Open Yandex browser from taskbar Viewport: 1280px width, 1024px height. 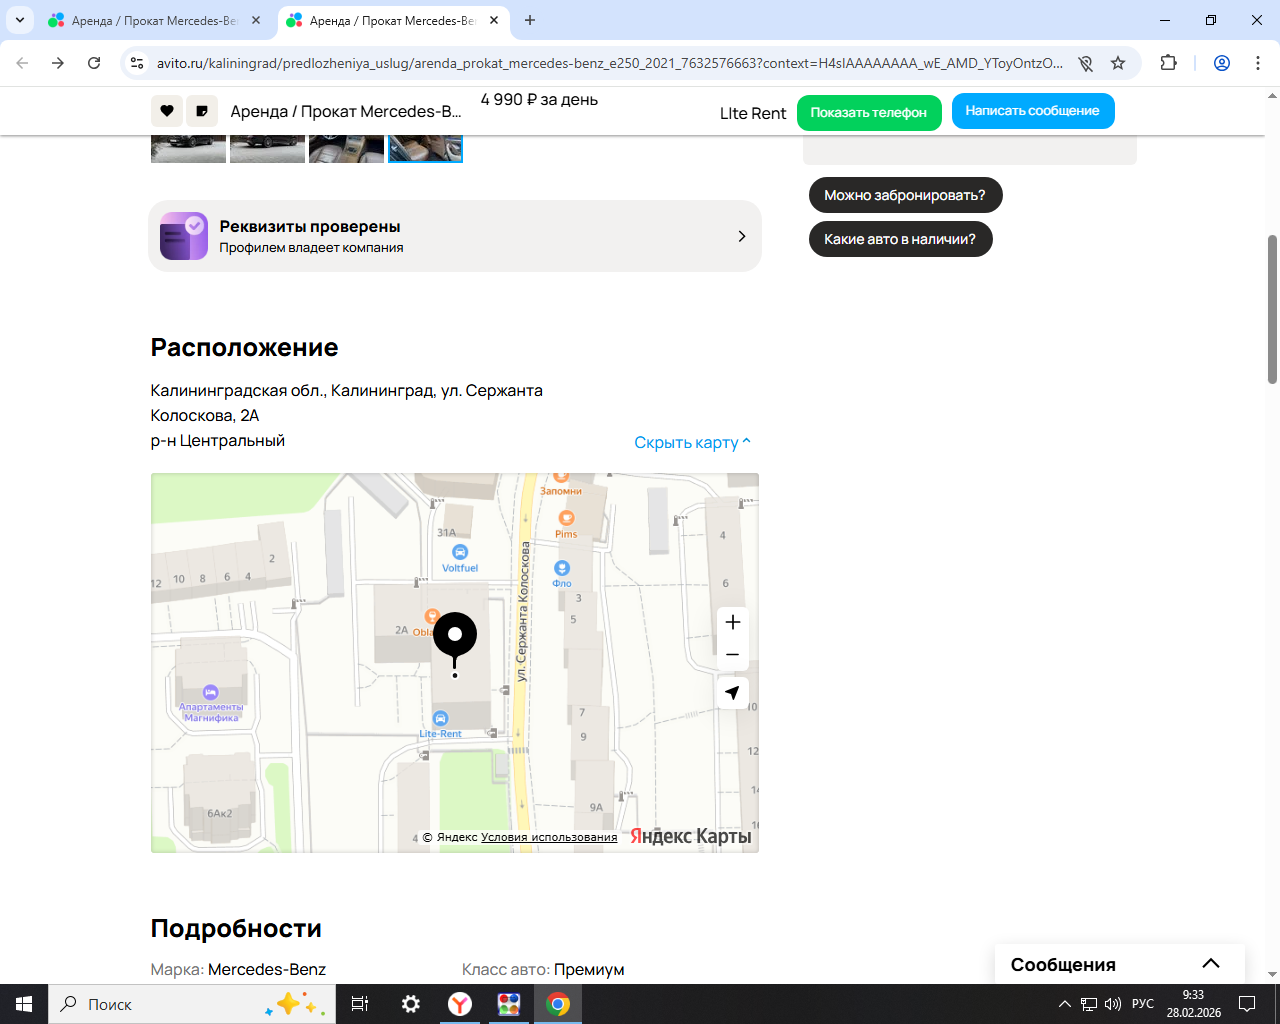[x=460, y=1004]
